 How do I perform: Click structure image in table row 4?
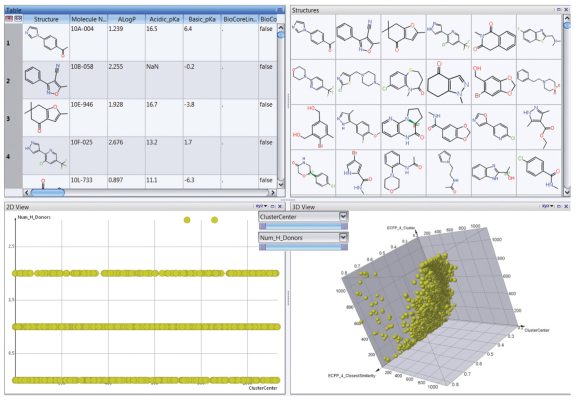pyautogui.click(x=46, y=156)
